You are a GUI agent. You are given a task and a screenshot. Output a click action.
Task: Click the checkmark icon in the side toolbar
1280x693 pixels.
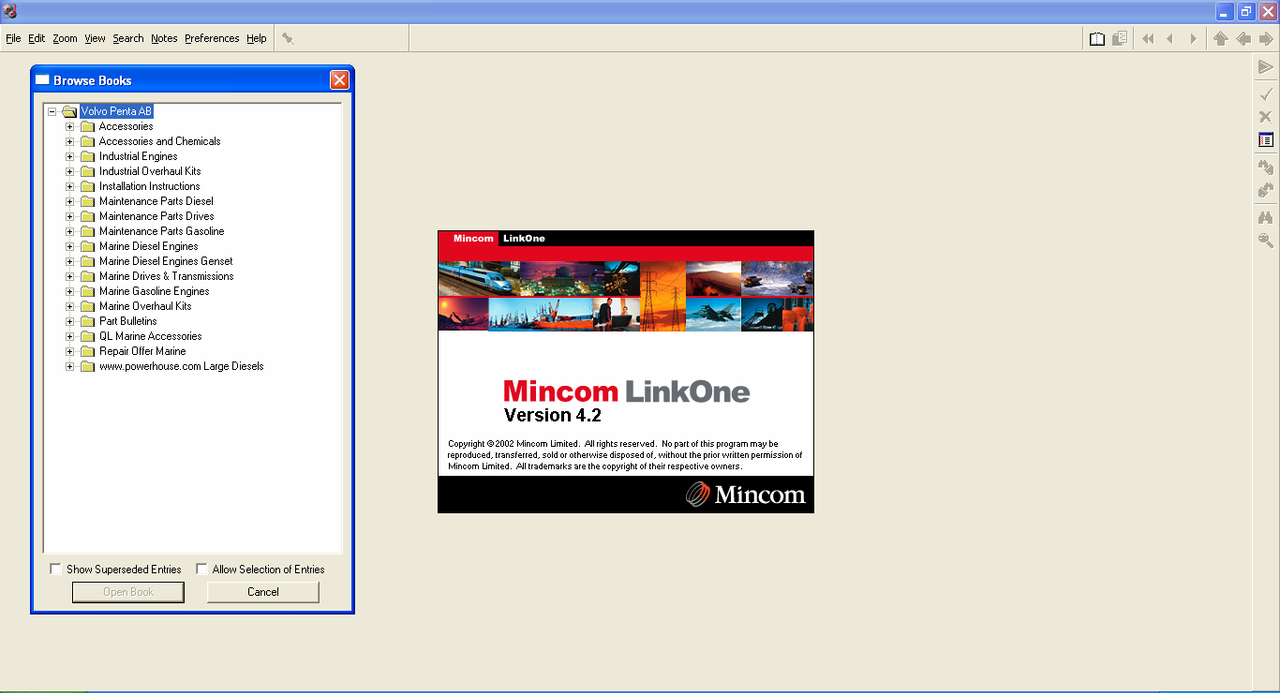tap(1265, 94)
